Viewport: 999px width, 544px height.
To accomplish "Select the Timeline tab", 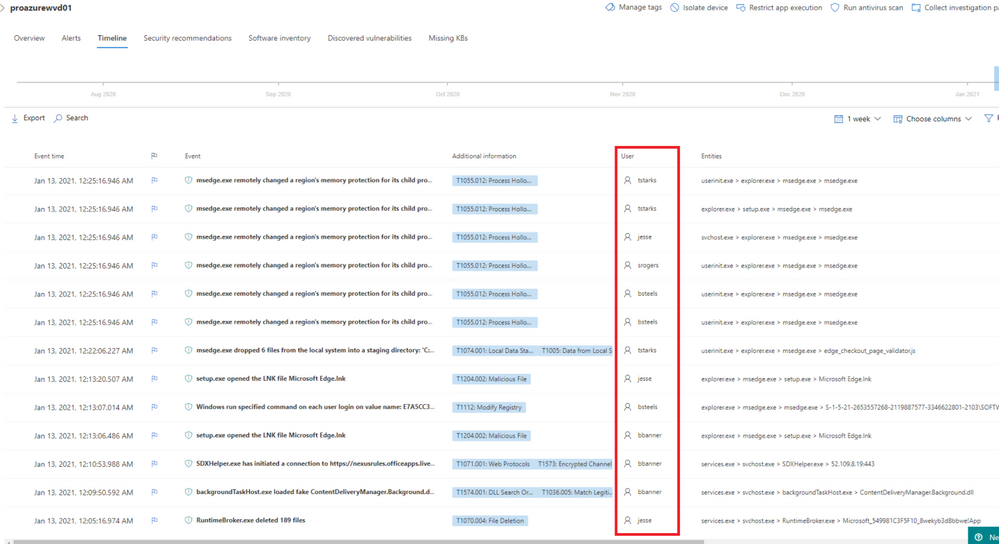I will pos(112,38).
